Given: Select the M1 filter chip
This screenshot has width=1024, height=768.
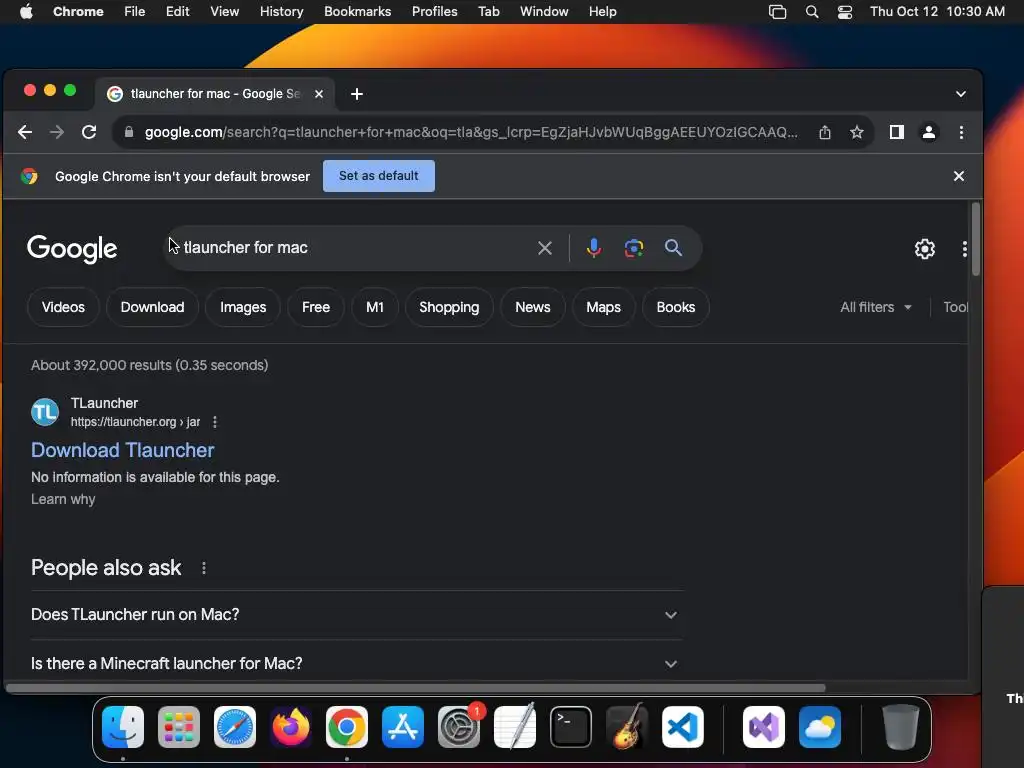Looking at the screenshot, I should (375, 308).
